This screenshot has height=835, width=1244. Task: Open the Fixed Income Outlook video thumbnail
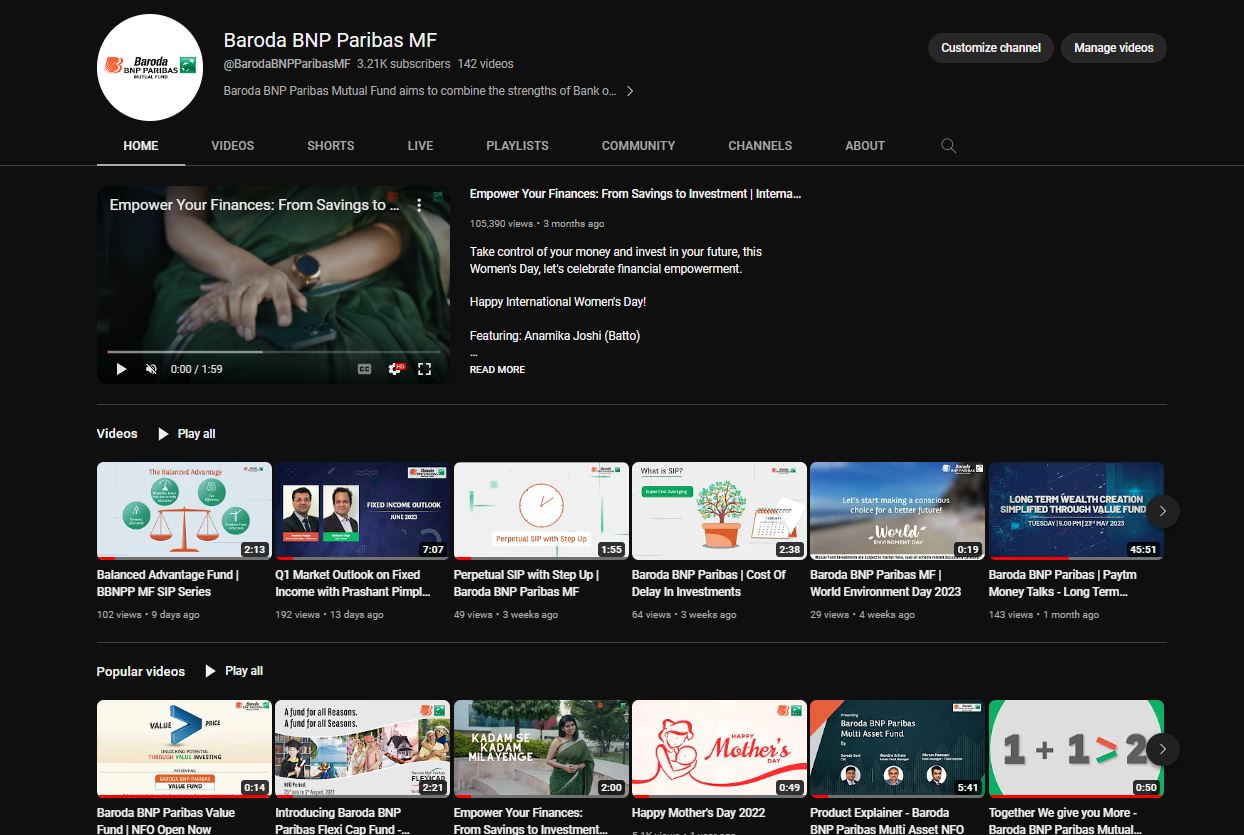coord(362,511)
